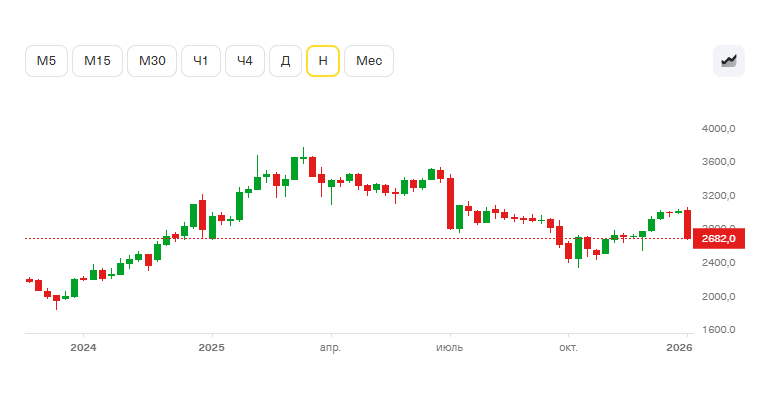Switch chart to Ч4 interval
Image resolution: width=776 pixels, height=412 pixels.
point(245,61)
